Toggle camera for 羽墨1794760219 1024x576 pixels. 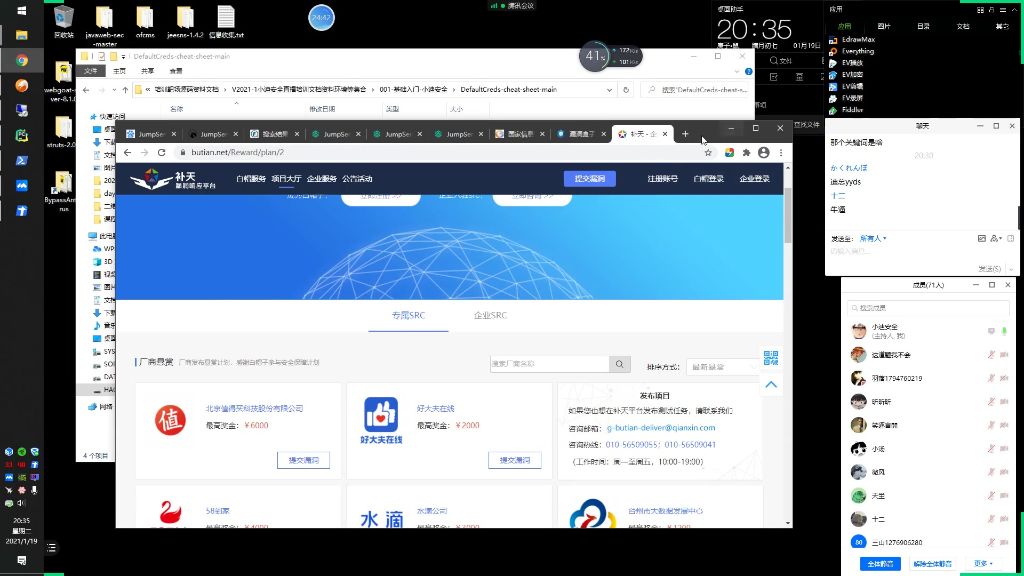1004,378
